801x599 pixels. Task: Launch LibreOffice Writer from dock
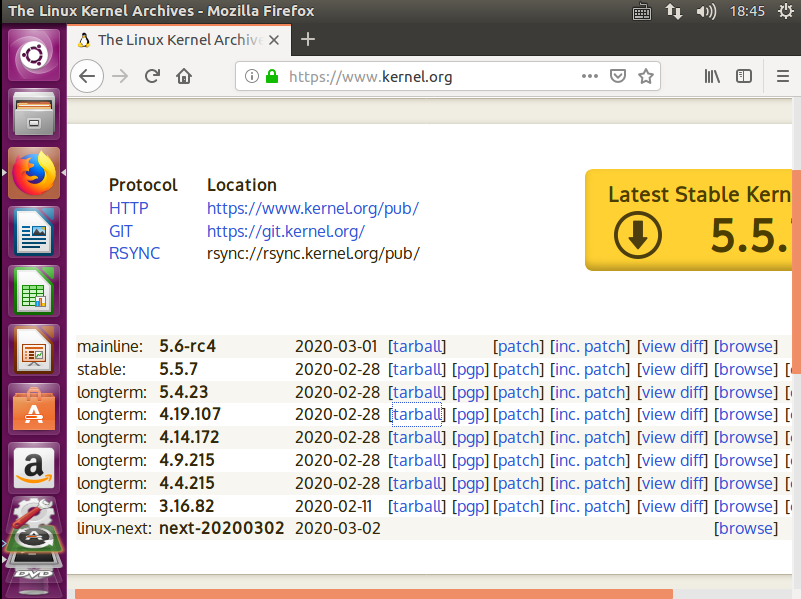[x=34, y=232]
